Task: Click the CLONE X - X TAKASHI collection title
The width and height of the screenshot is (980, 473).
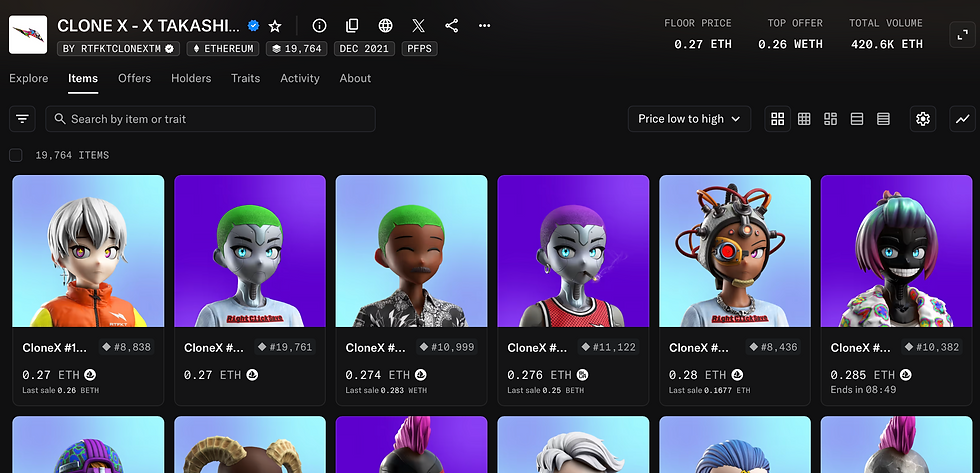Action: 149,26
